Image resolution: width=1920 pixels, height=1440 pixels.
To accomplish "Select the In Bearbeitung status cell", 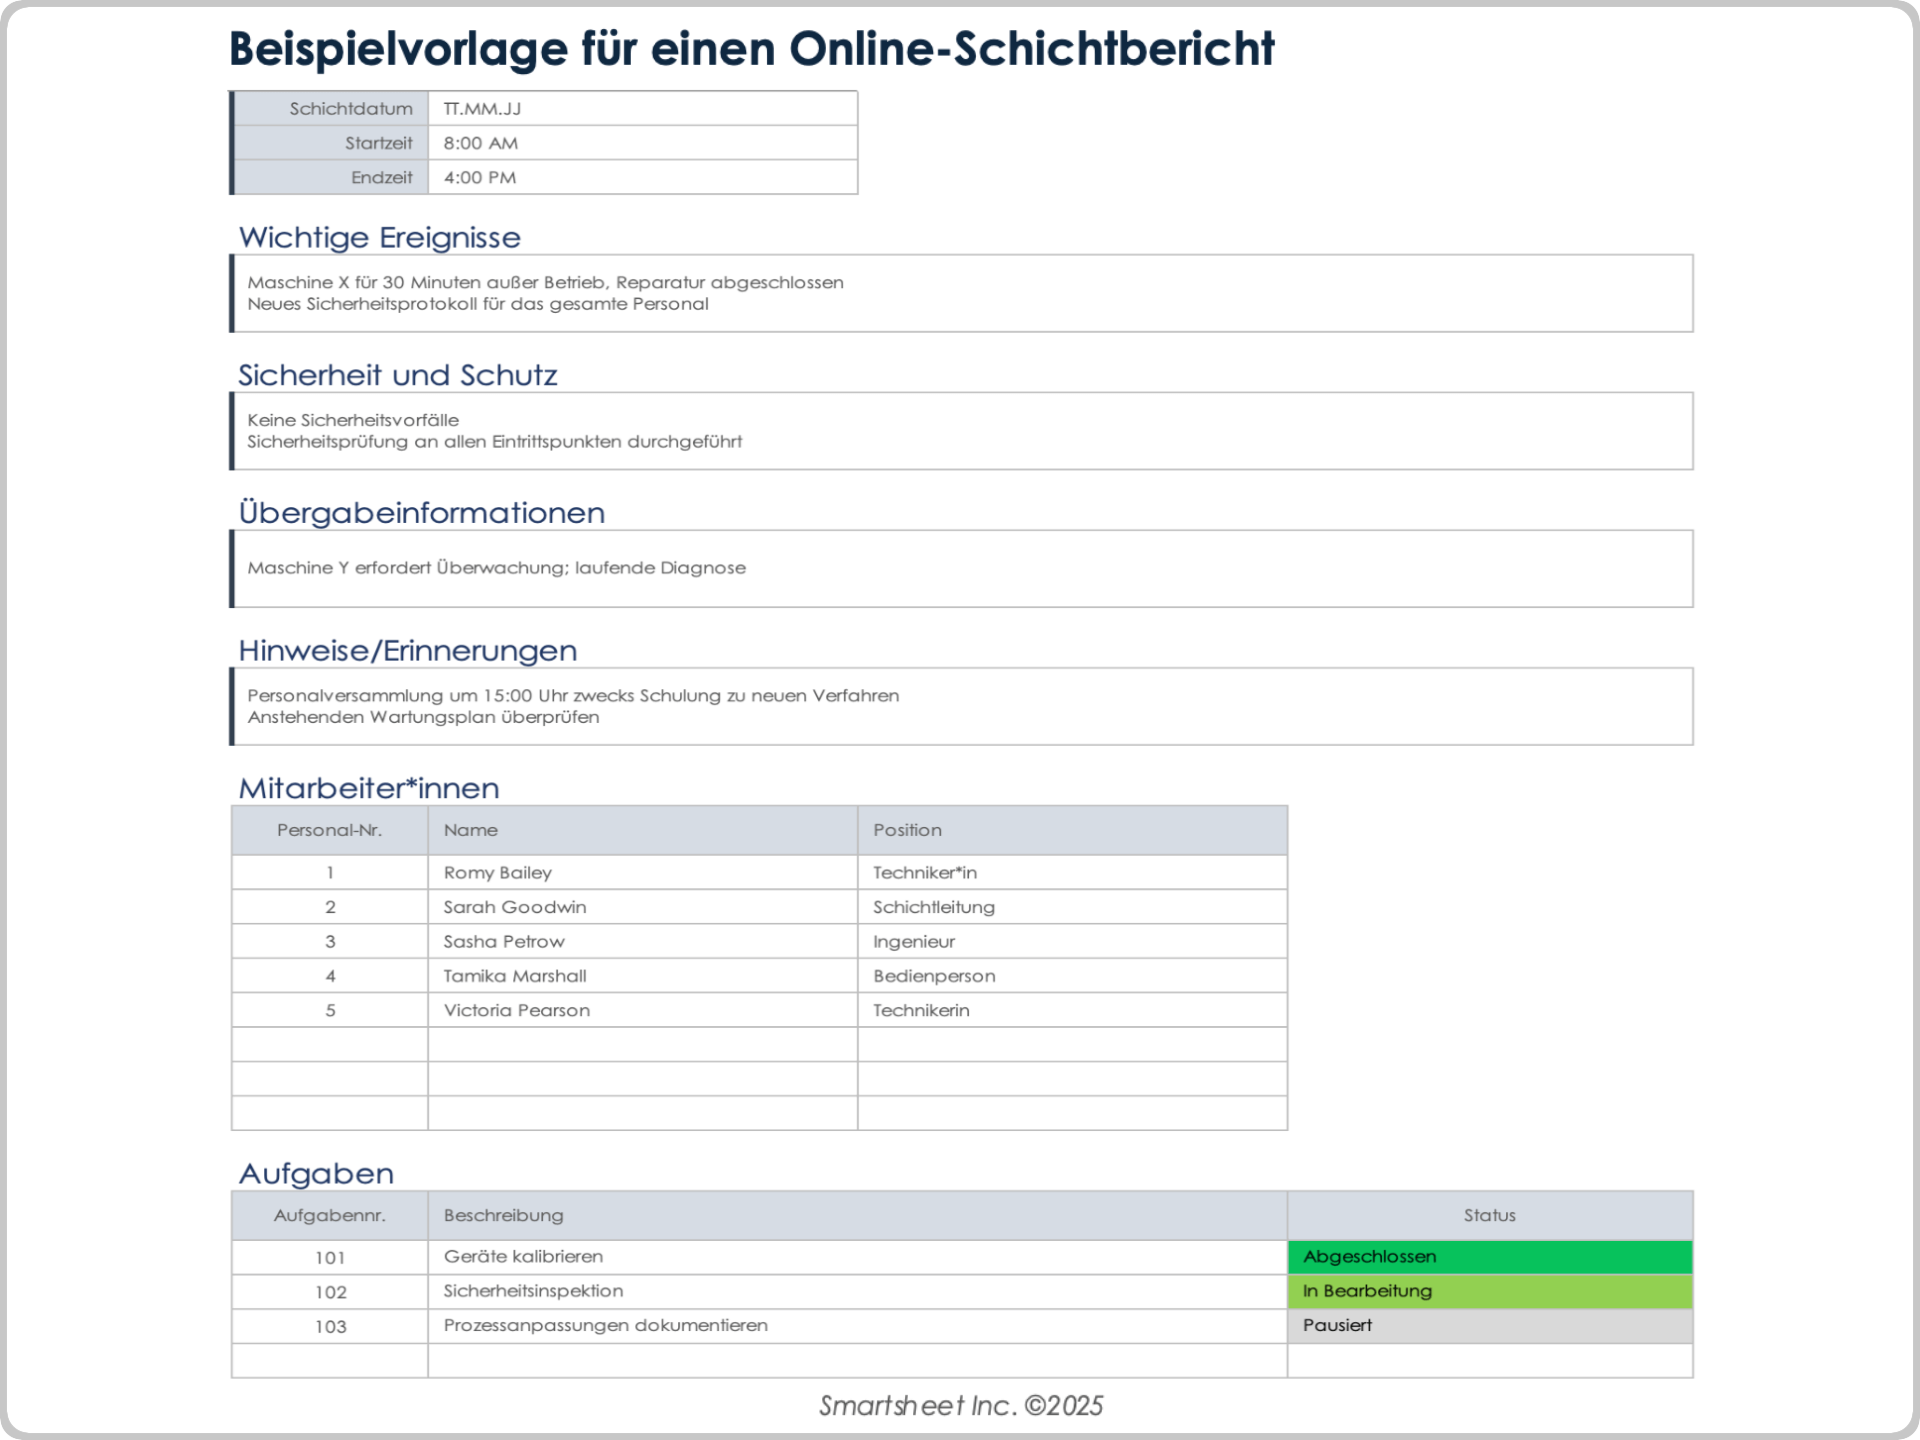I will (x=1489, y=1291).
